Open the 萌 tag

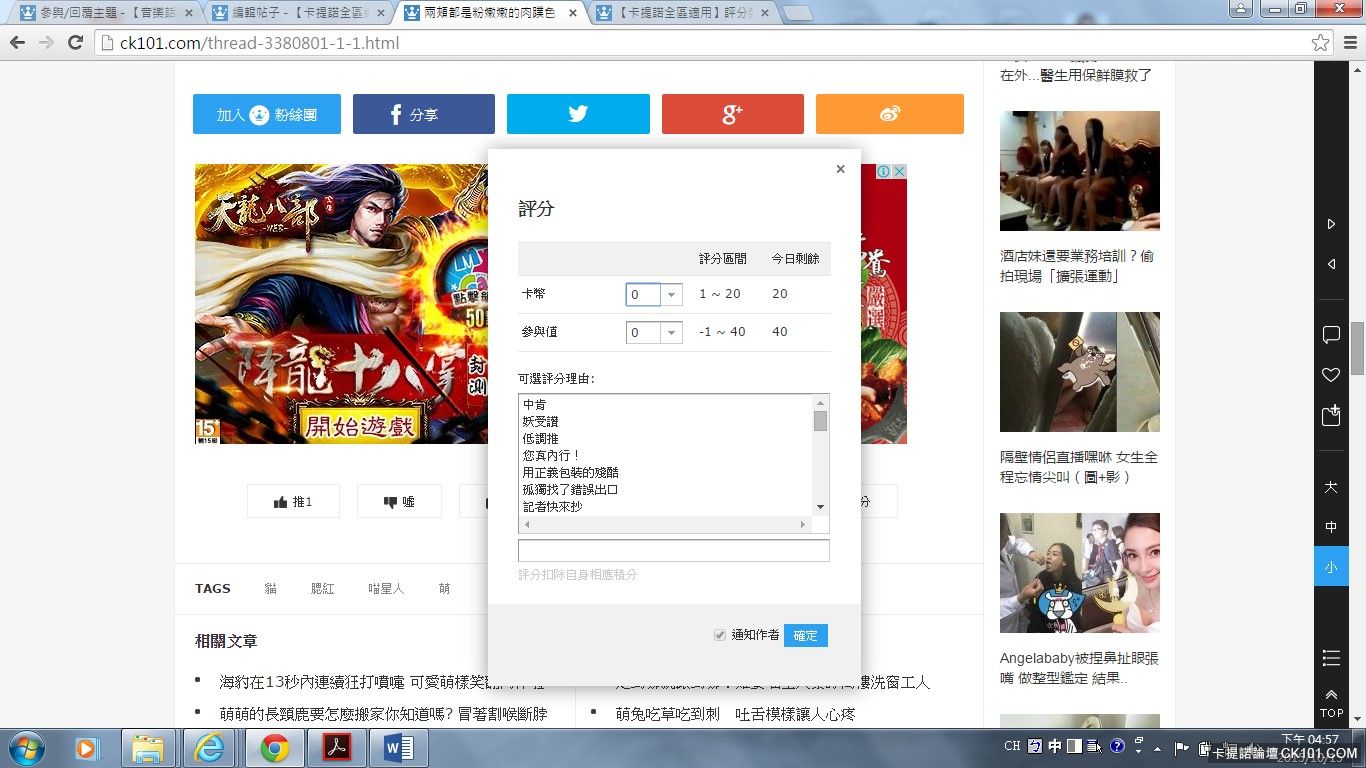pos(444,589)
